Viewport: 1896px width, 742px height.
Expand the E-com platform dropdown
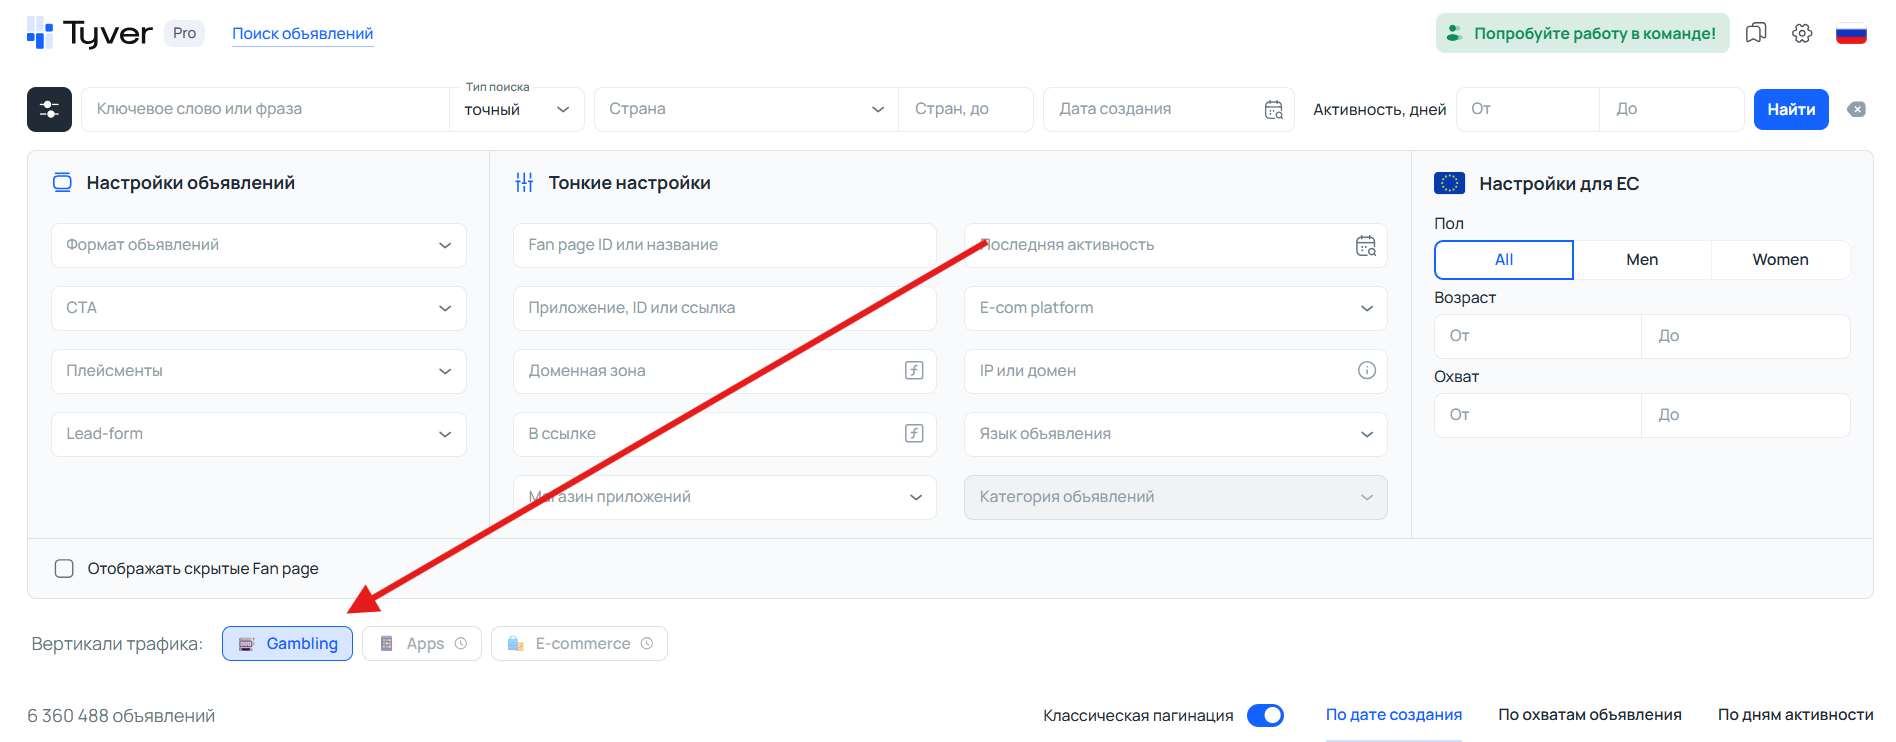[1175, 309]
